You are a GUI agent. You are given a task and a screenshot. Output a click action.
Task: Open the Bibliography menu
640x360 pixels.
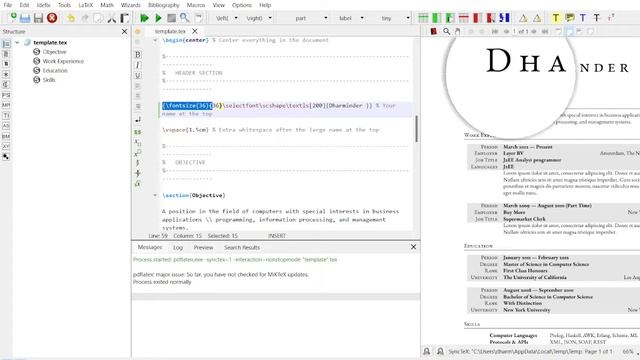coord(164,5)
